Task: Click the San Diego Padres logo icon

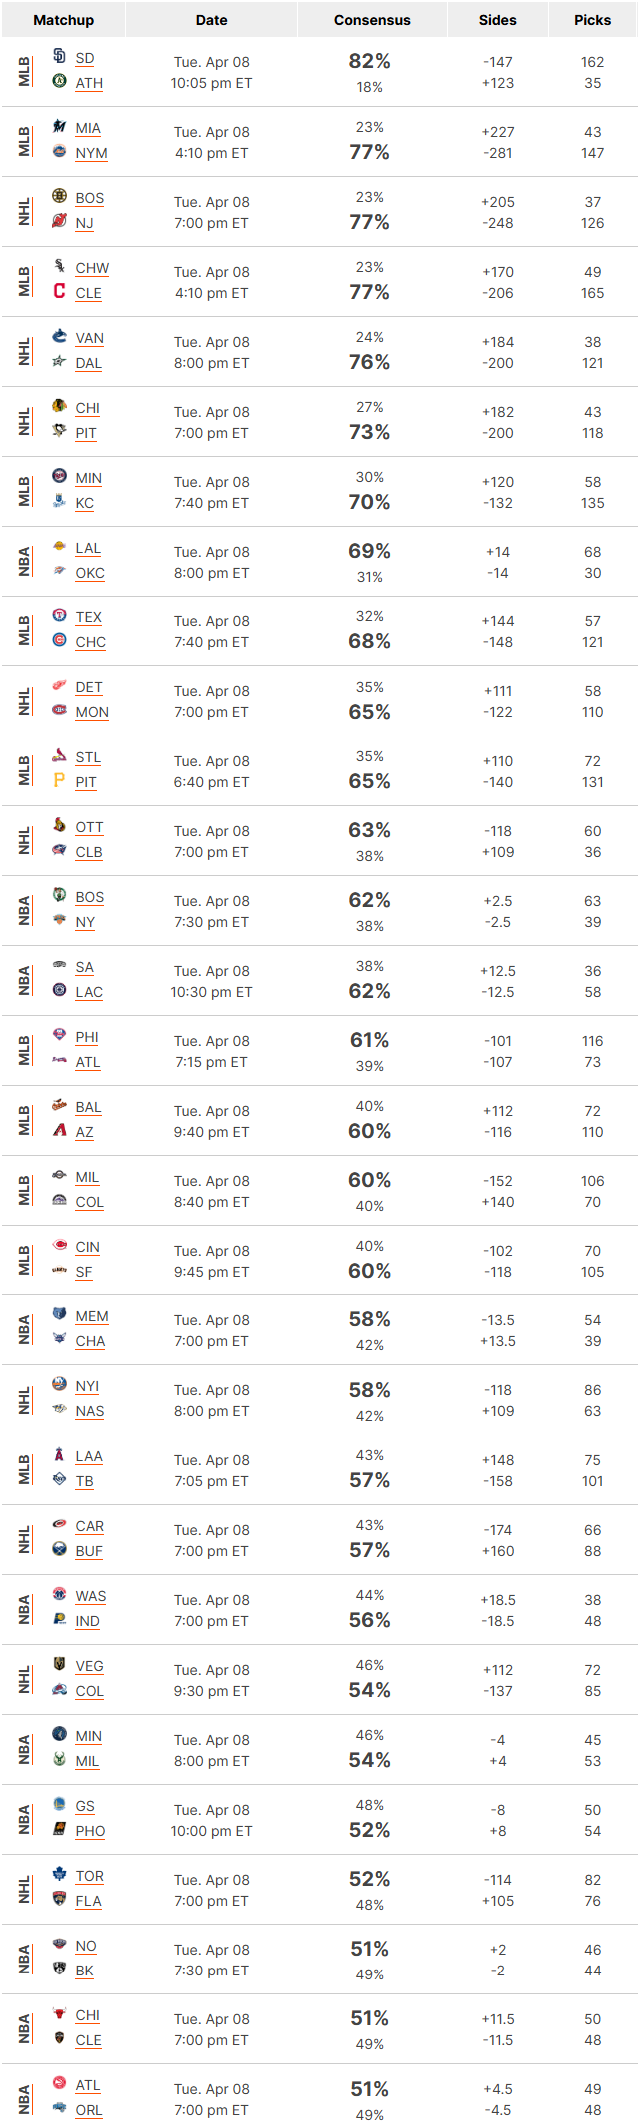Action: click(59, 56)
